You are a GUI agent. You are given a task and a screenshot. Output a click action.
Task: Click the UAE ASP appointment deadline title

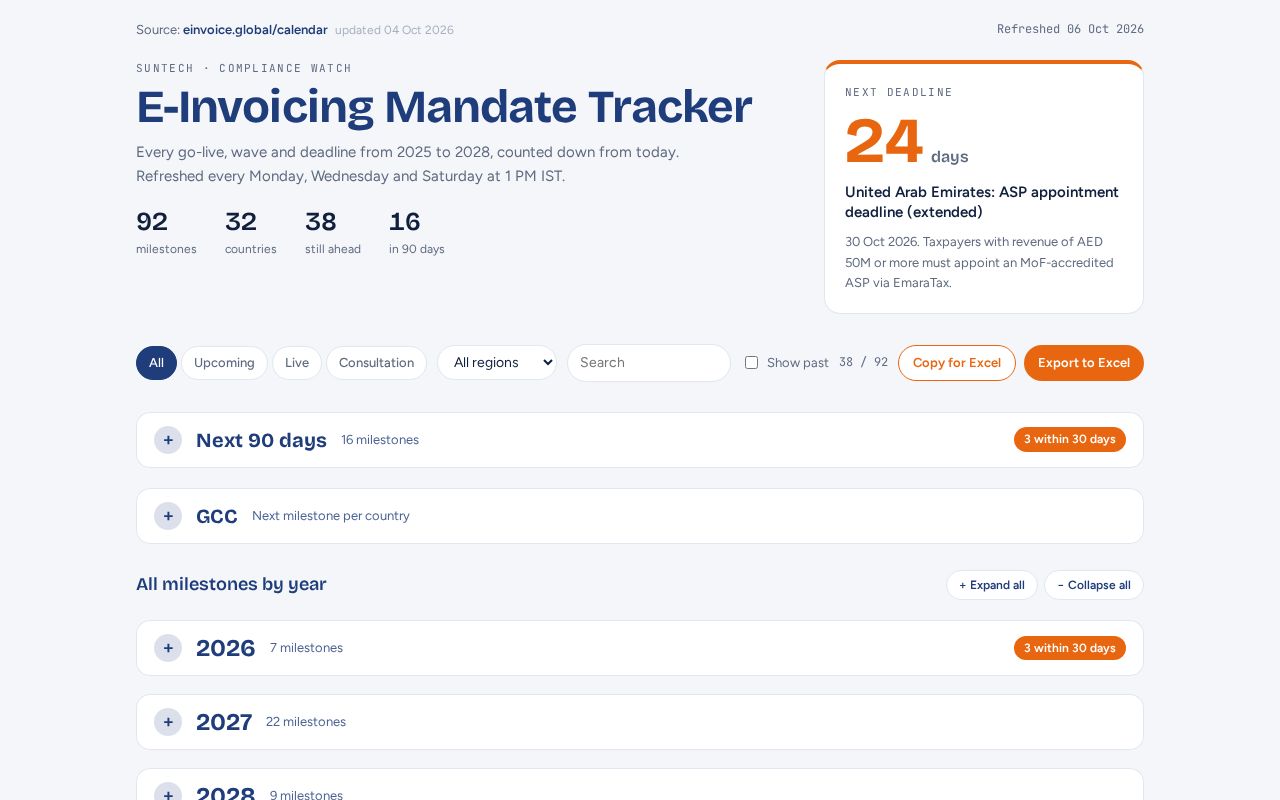(982, 202)
